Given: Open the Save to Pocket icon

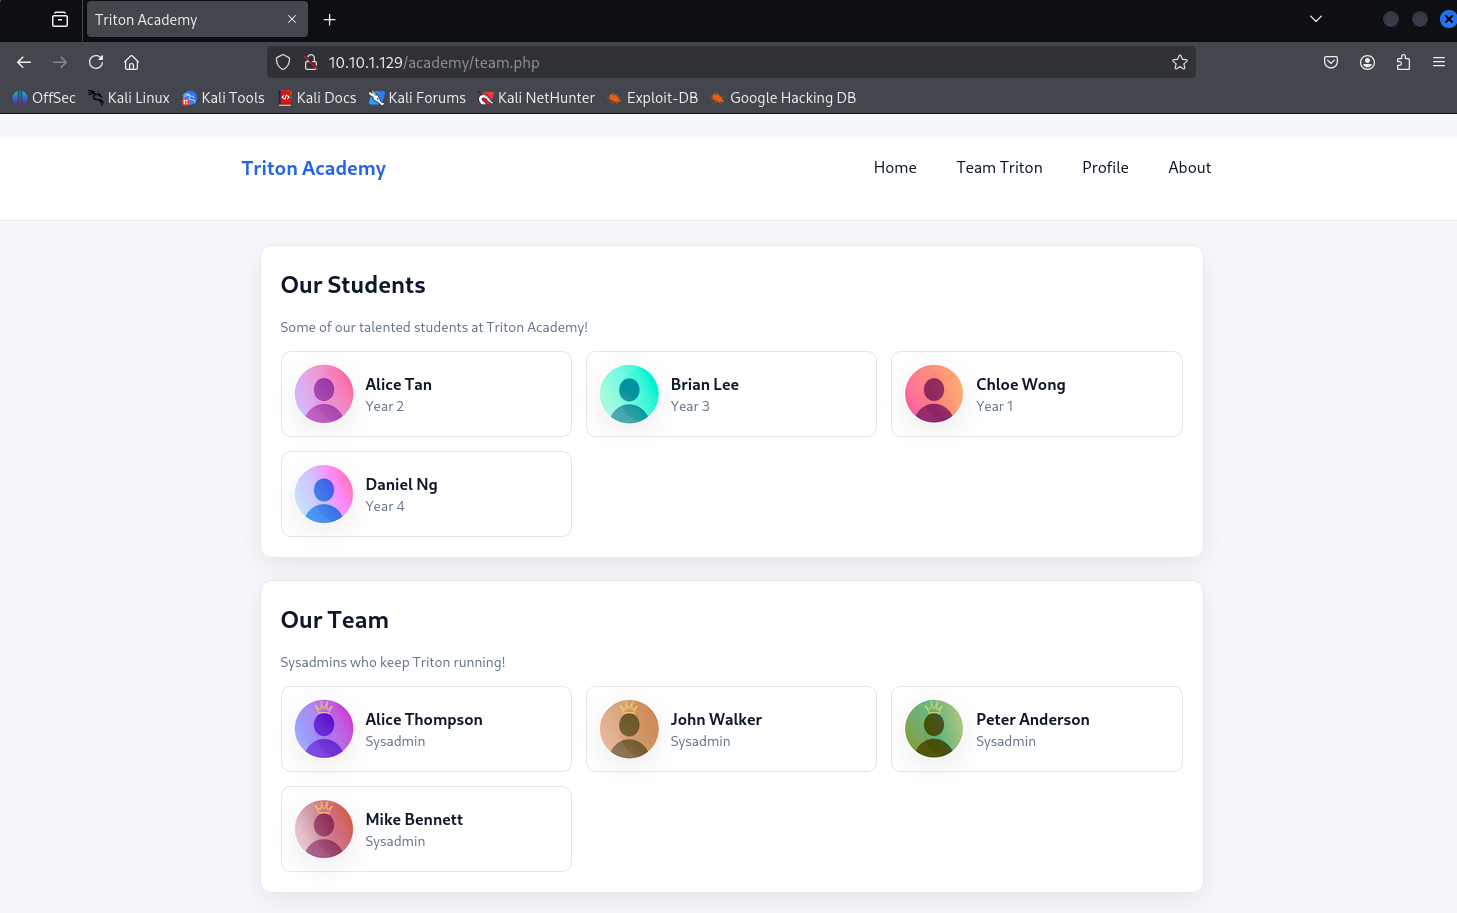Looking at the screenshot, I should tap(1331, 62).
